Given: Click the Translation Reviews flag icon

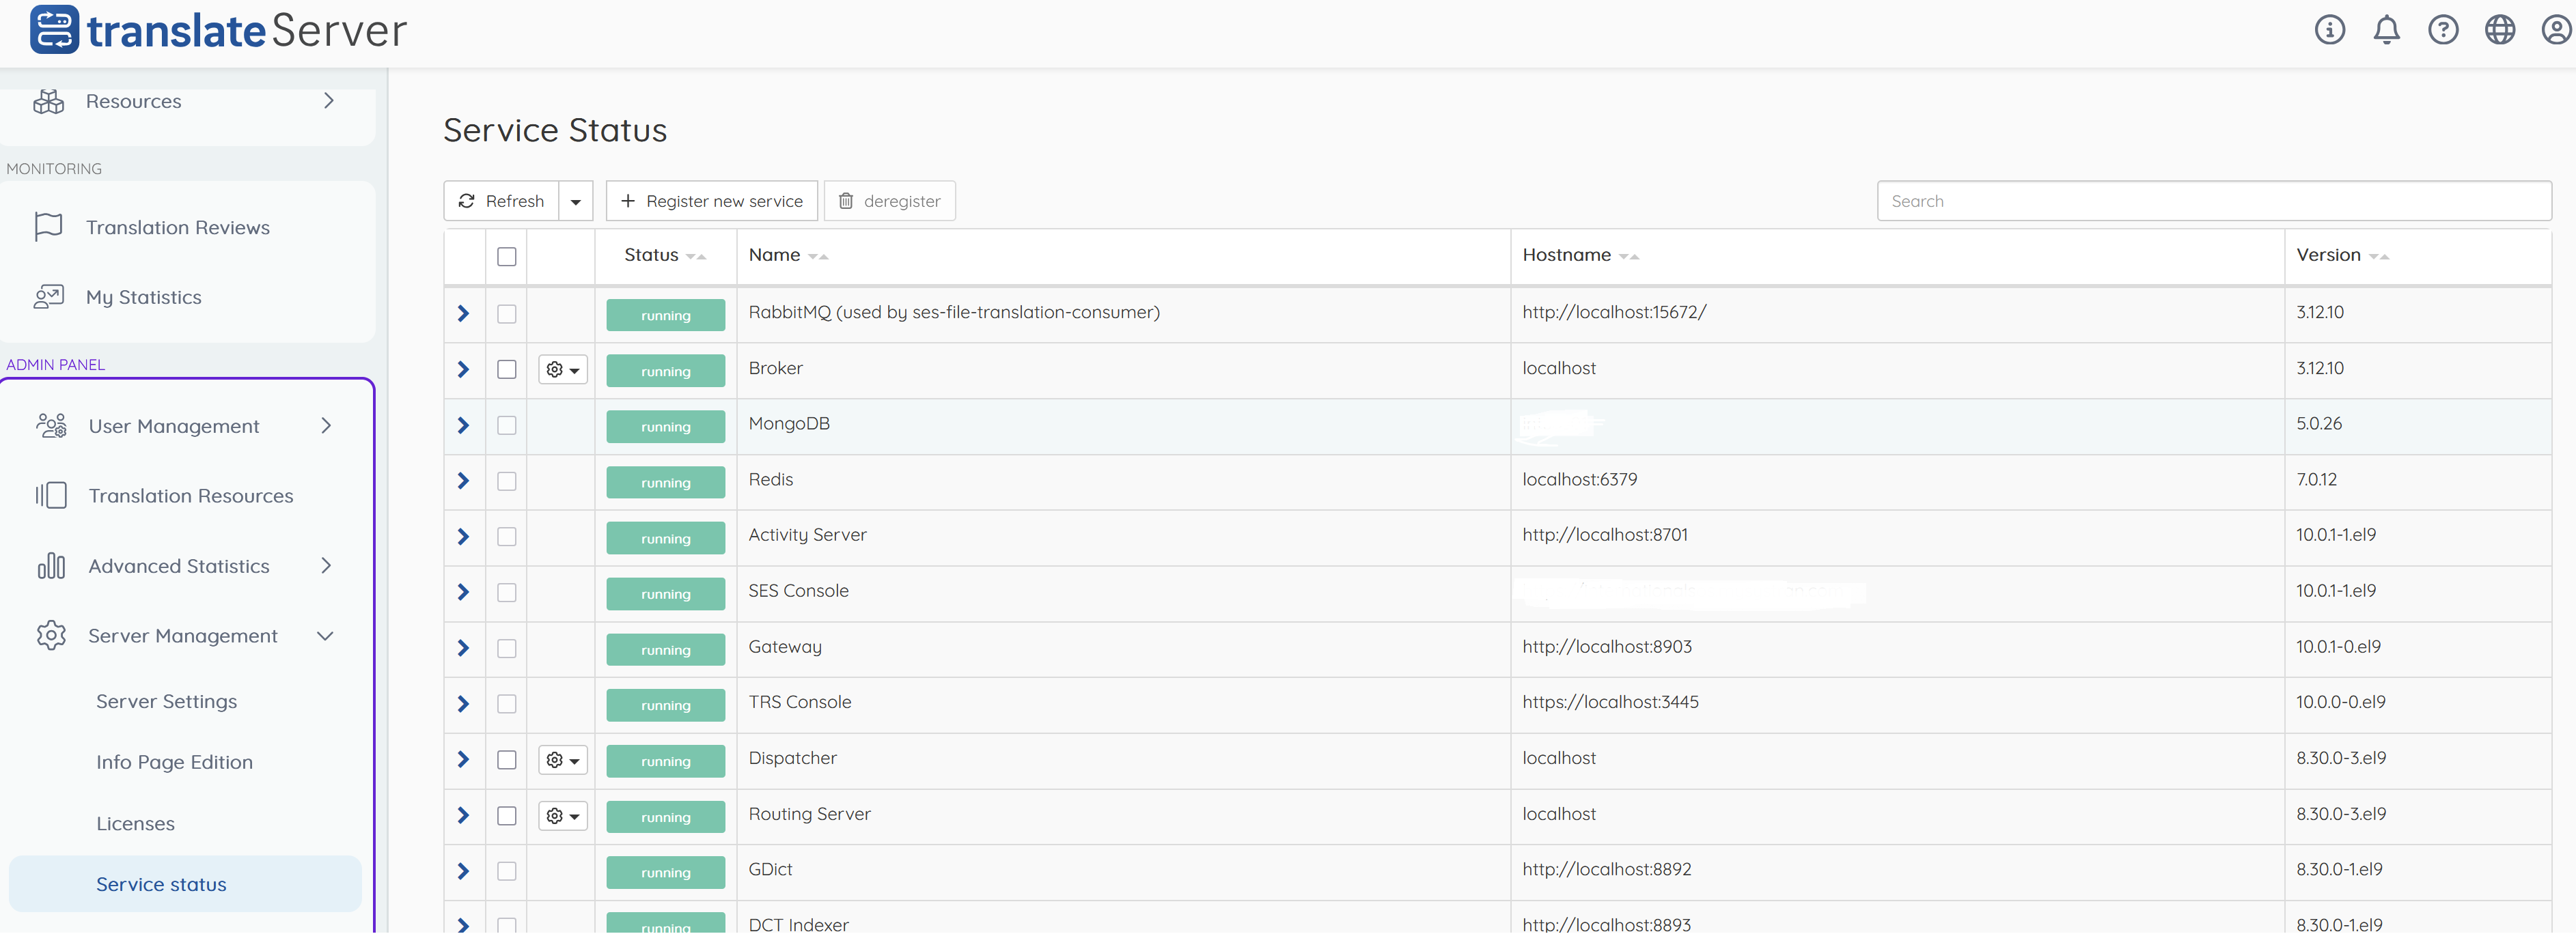Looking at the screenshot, I should click(48, 227).
